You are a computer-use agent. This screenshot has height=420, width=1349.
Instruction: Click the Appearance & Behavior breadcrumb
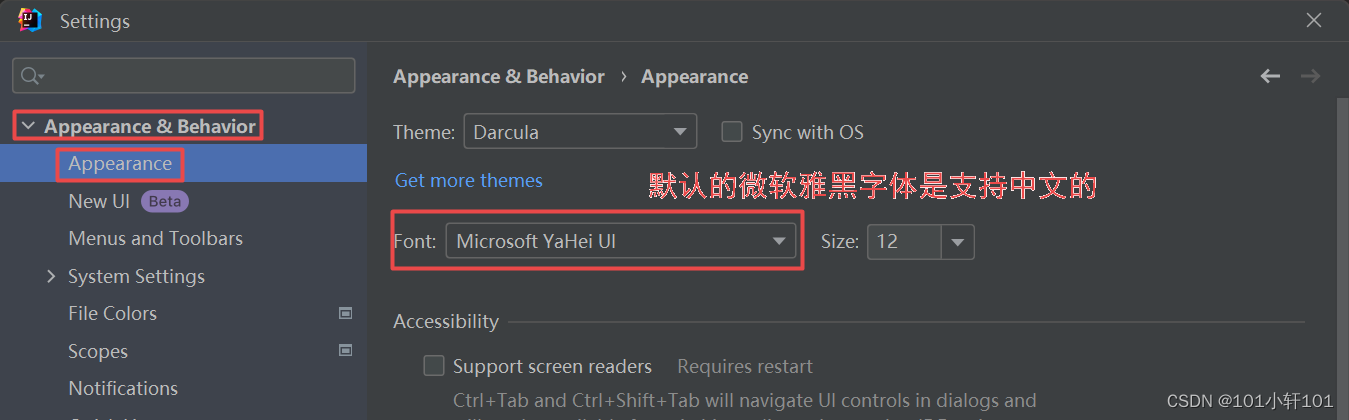[498, 77]
